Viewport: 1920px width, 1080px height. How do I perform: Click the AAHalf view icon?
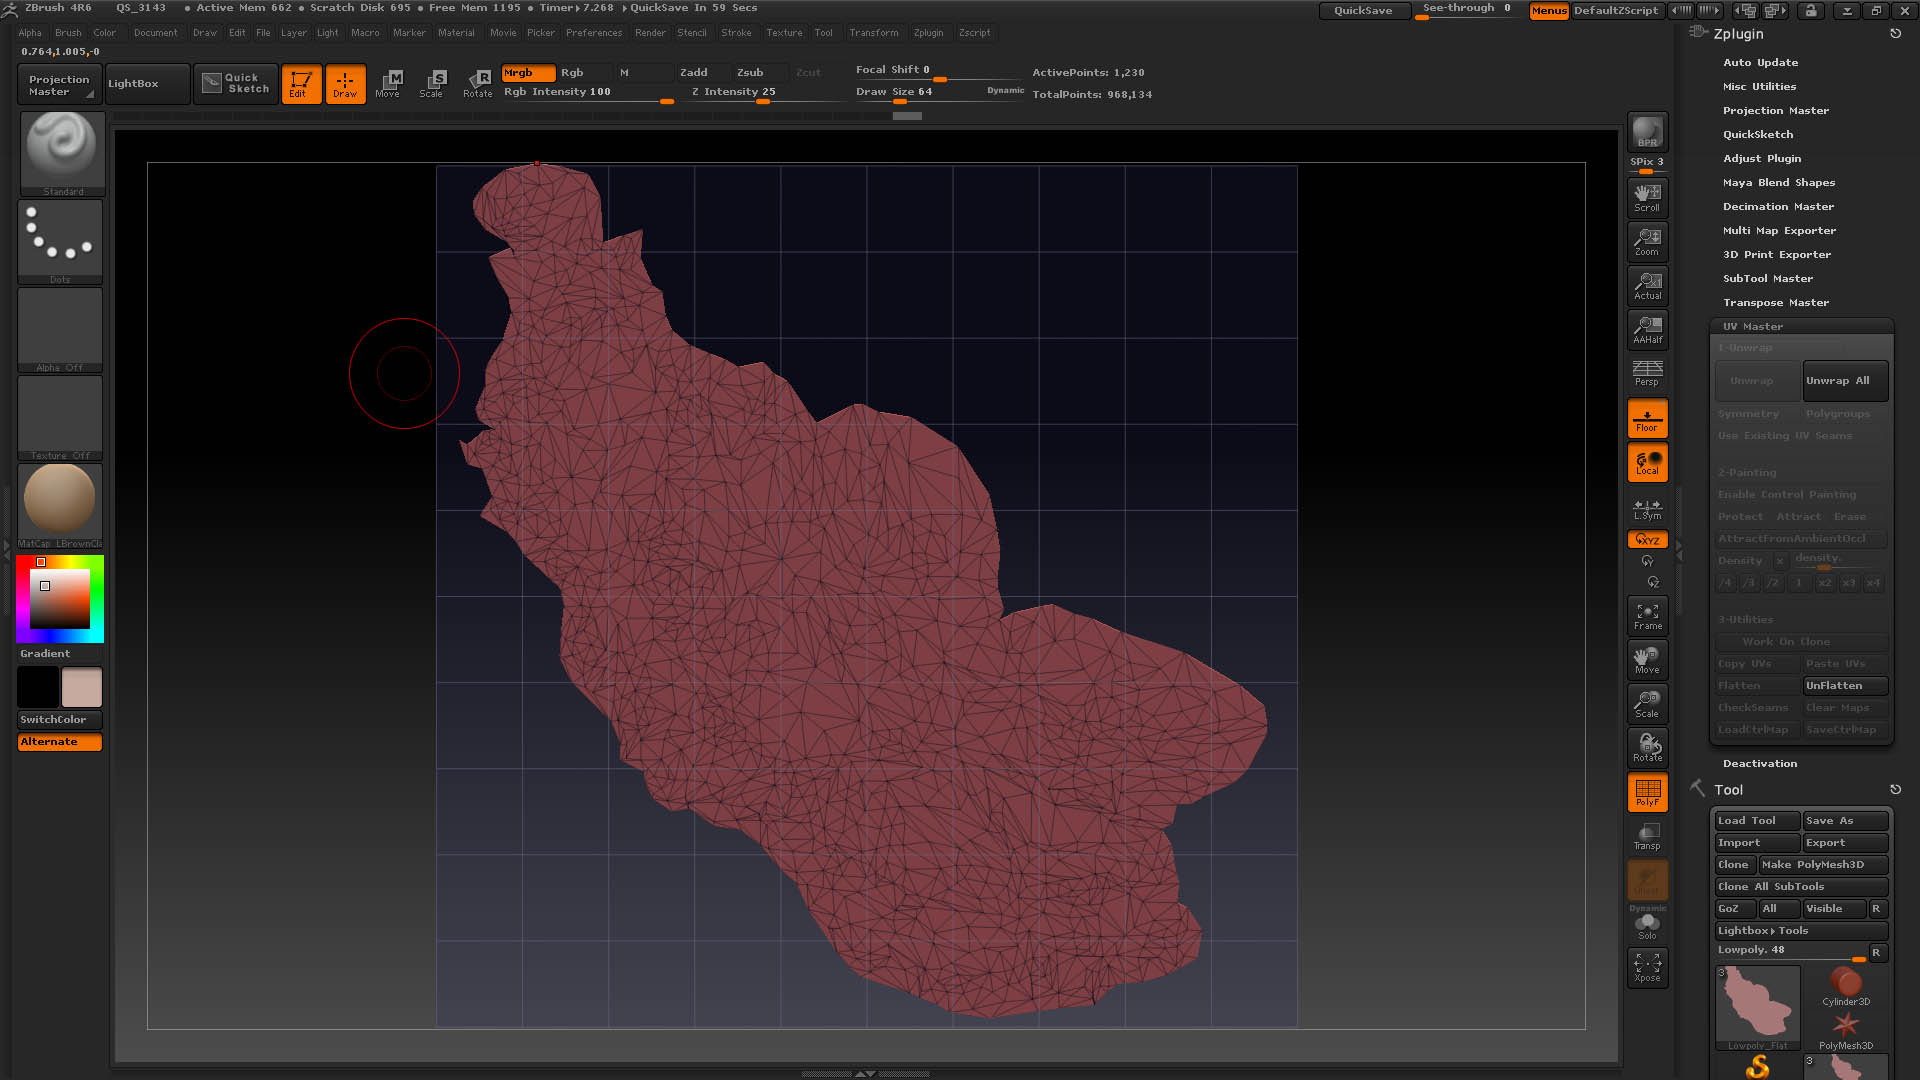pyautogui.click(x=1647, y=329)
